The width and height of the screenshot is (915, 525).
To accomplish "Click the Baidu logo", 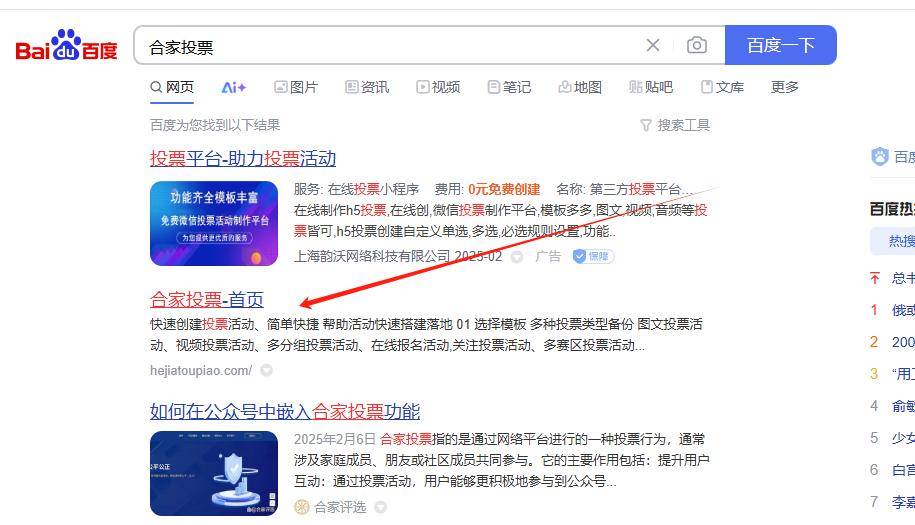I will (66, 46).
